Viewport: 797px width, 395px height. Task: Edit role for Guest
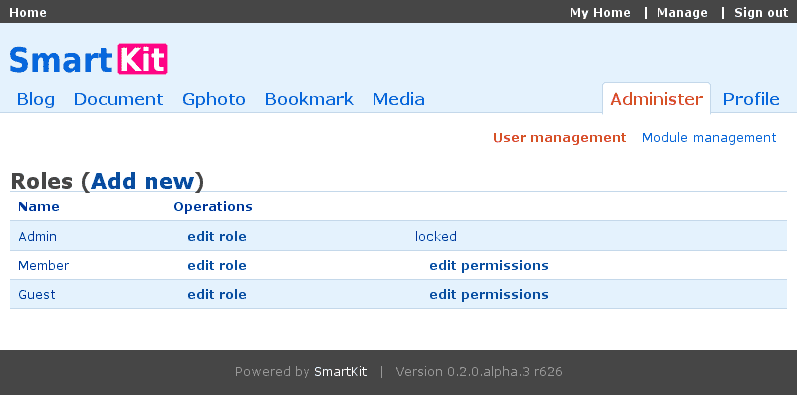pos(217,294)
